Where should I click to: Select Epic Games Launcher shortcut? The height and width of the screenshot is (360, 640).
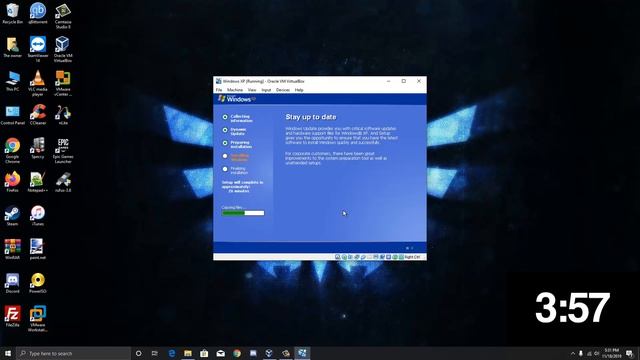tap(63, 150)
